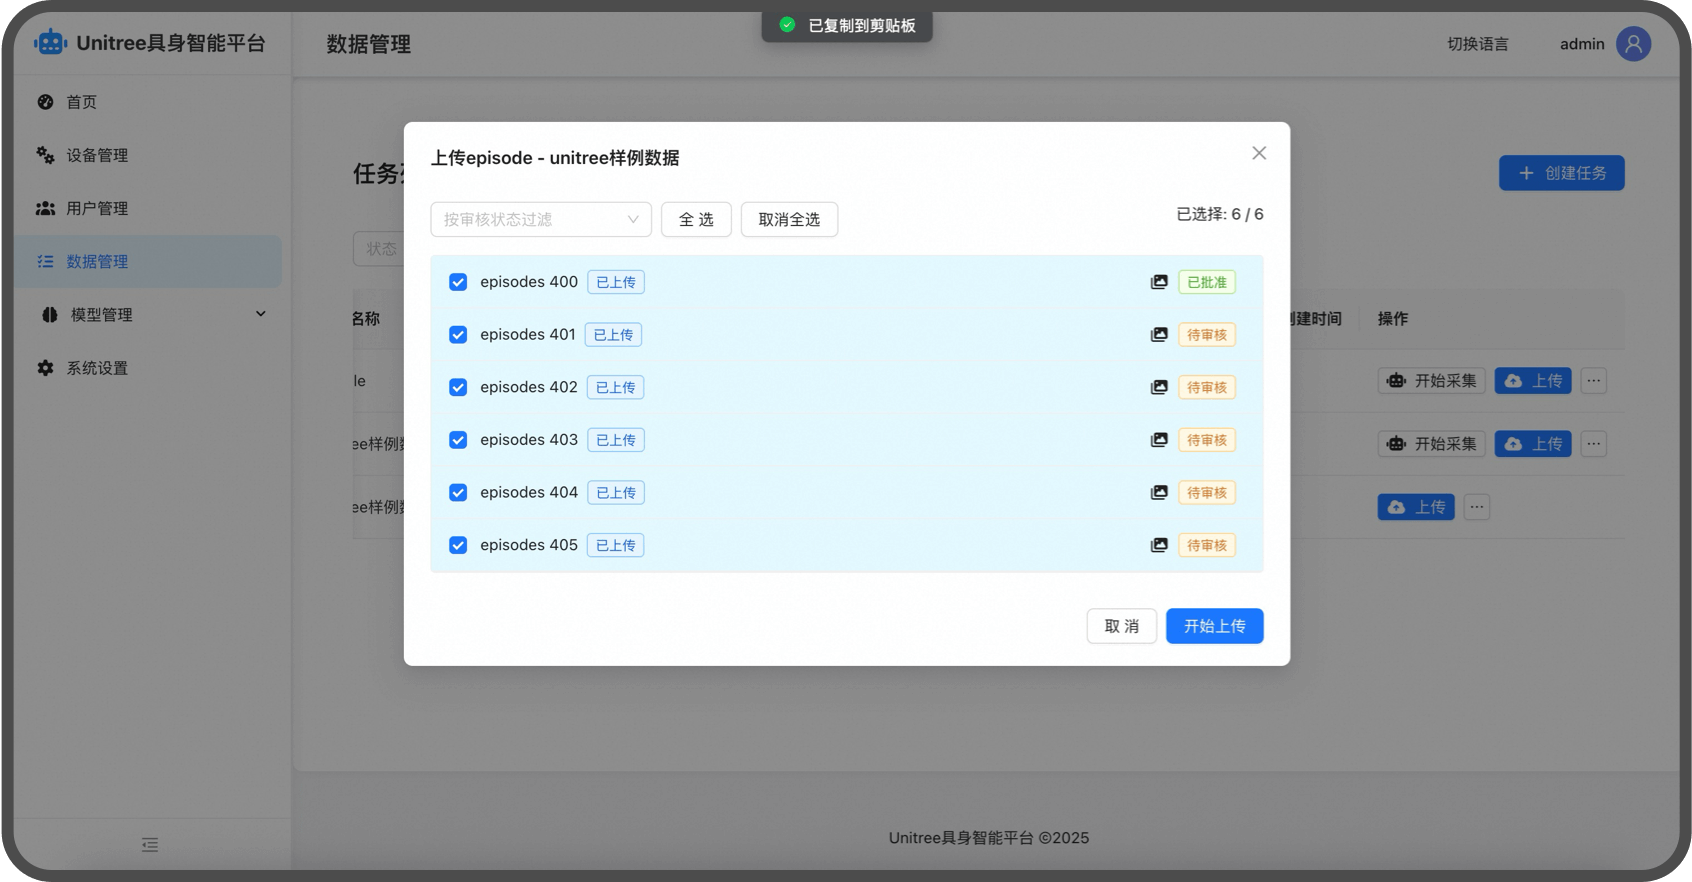Screen dimensions: 1692x882
Task: Open the review status filter dropdown
Action: (x=540, y=219)
